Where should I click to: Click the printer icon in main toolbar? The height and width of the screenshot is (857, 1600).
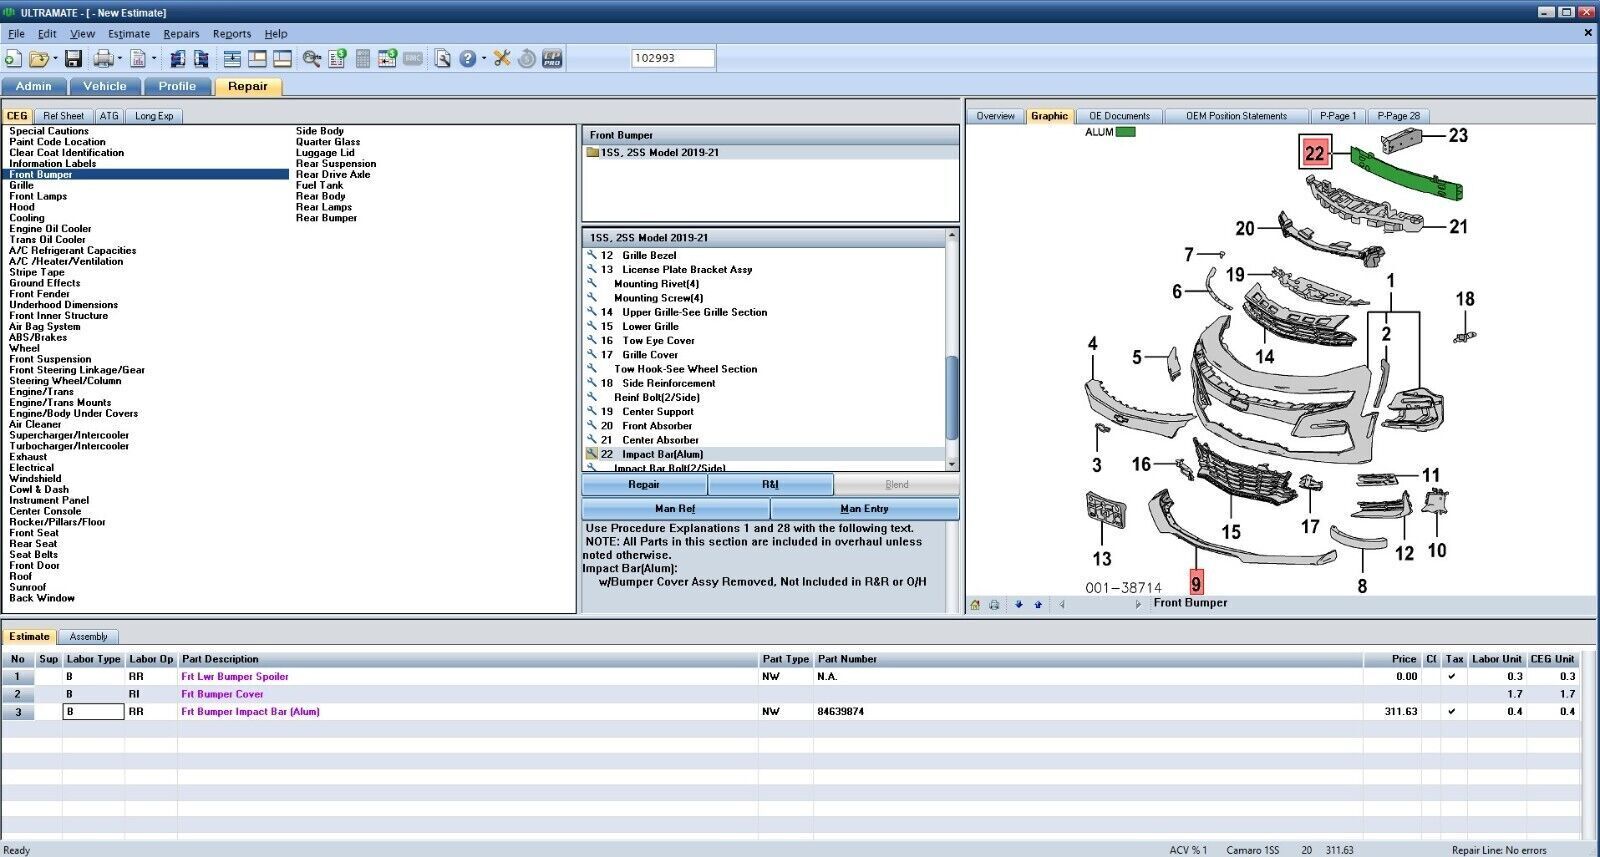click(104, 59)
